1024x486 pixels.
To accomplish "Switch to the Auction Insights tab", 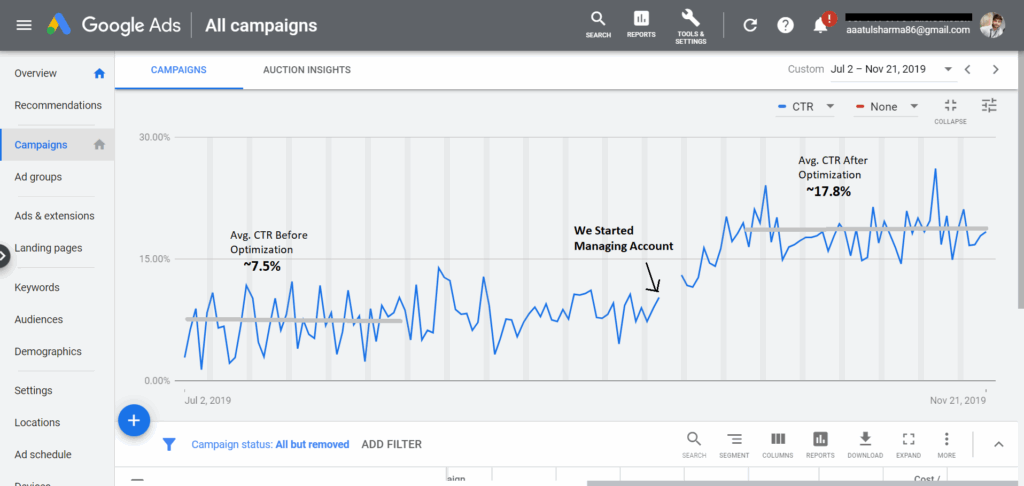I will click(306, 70).
